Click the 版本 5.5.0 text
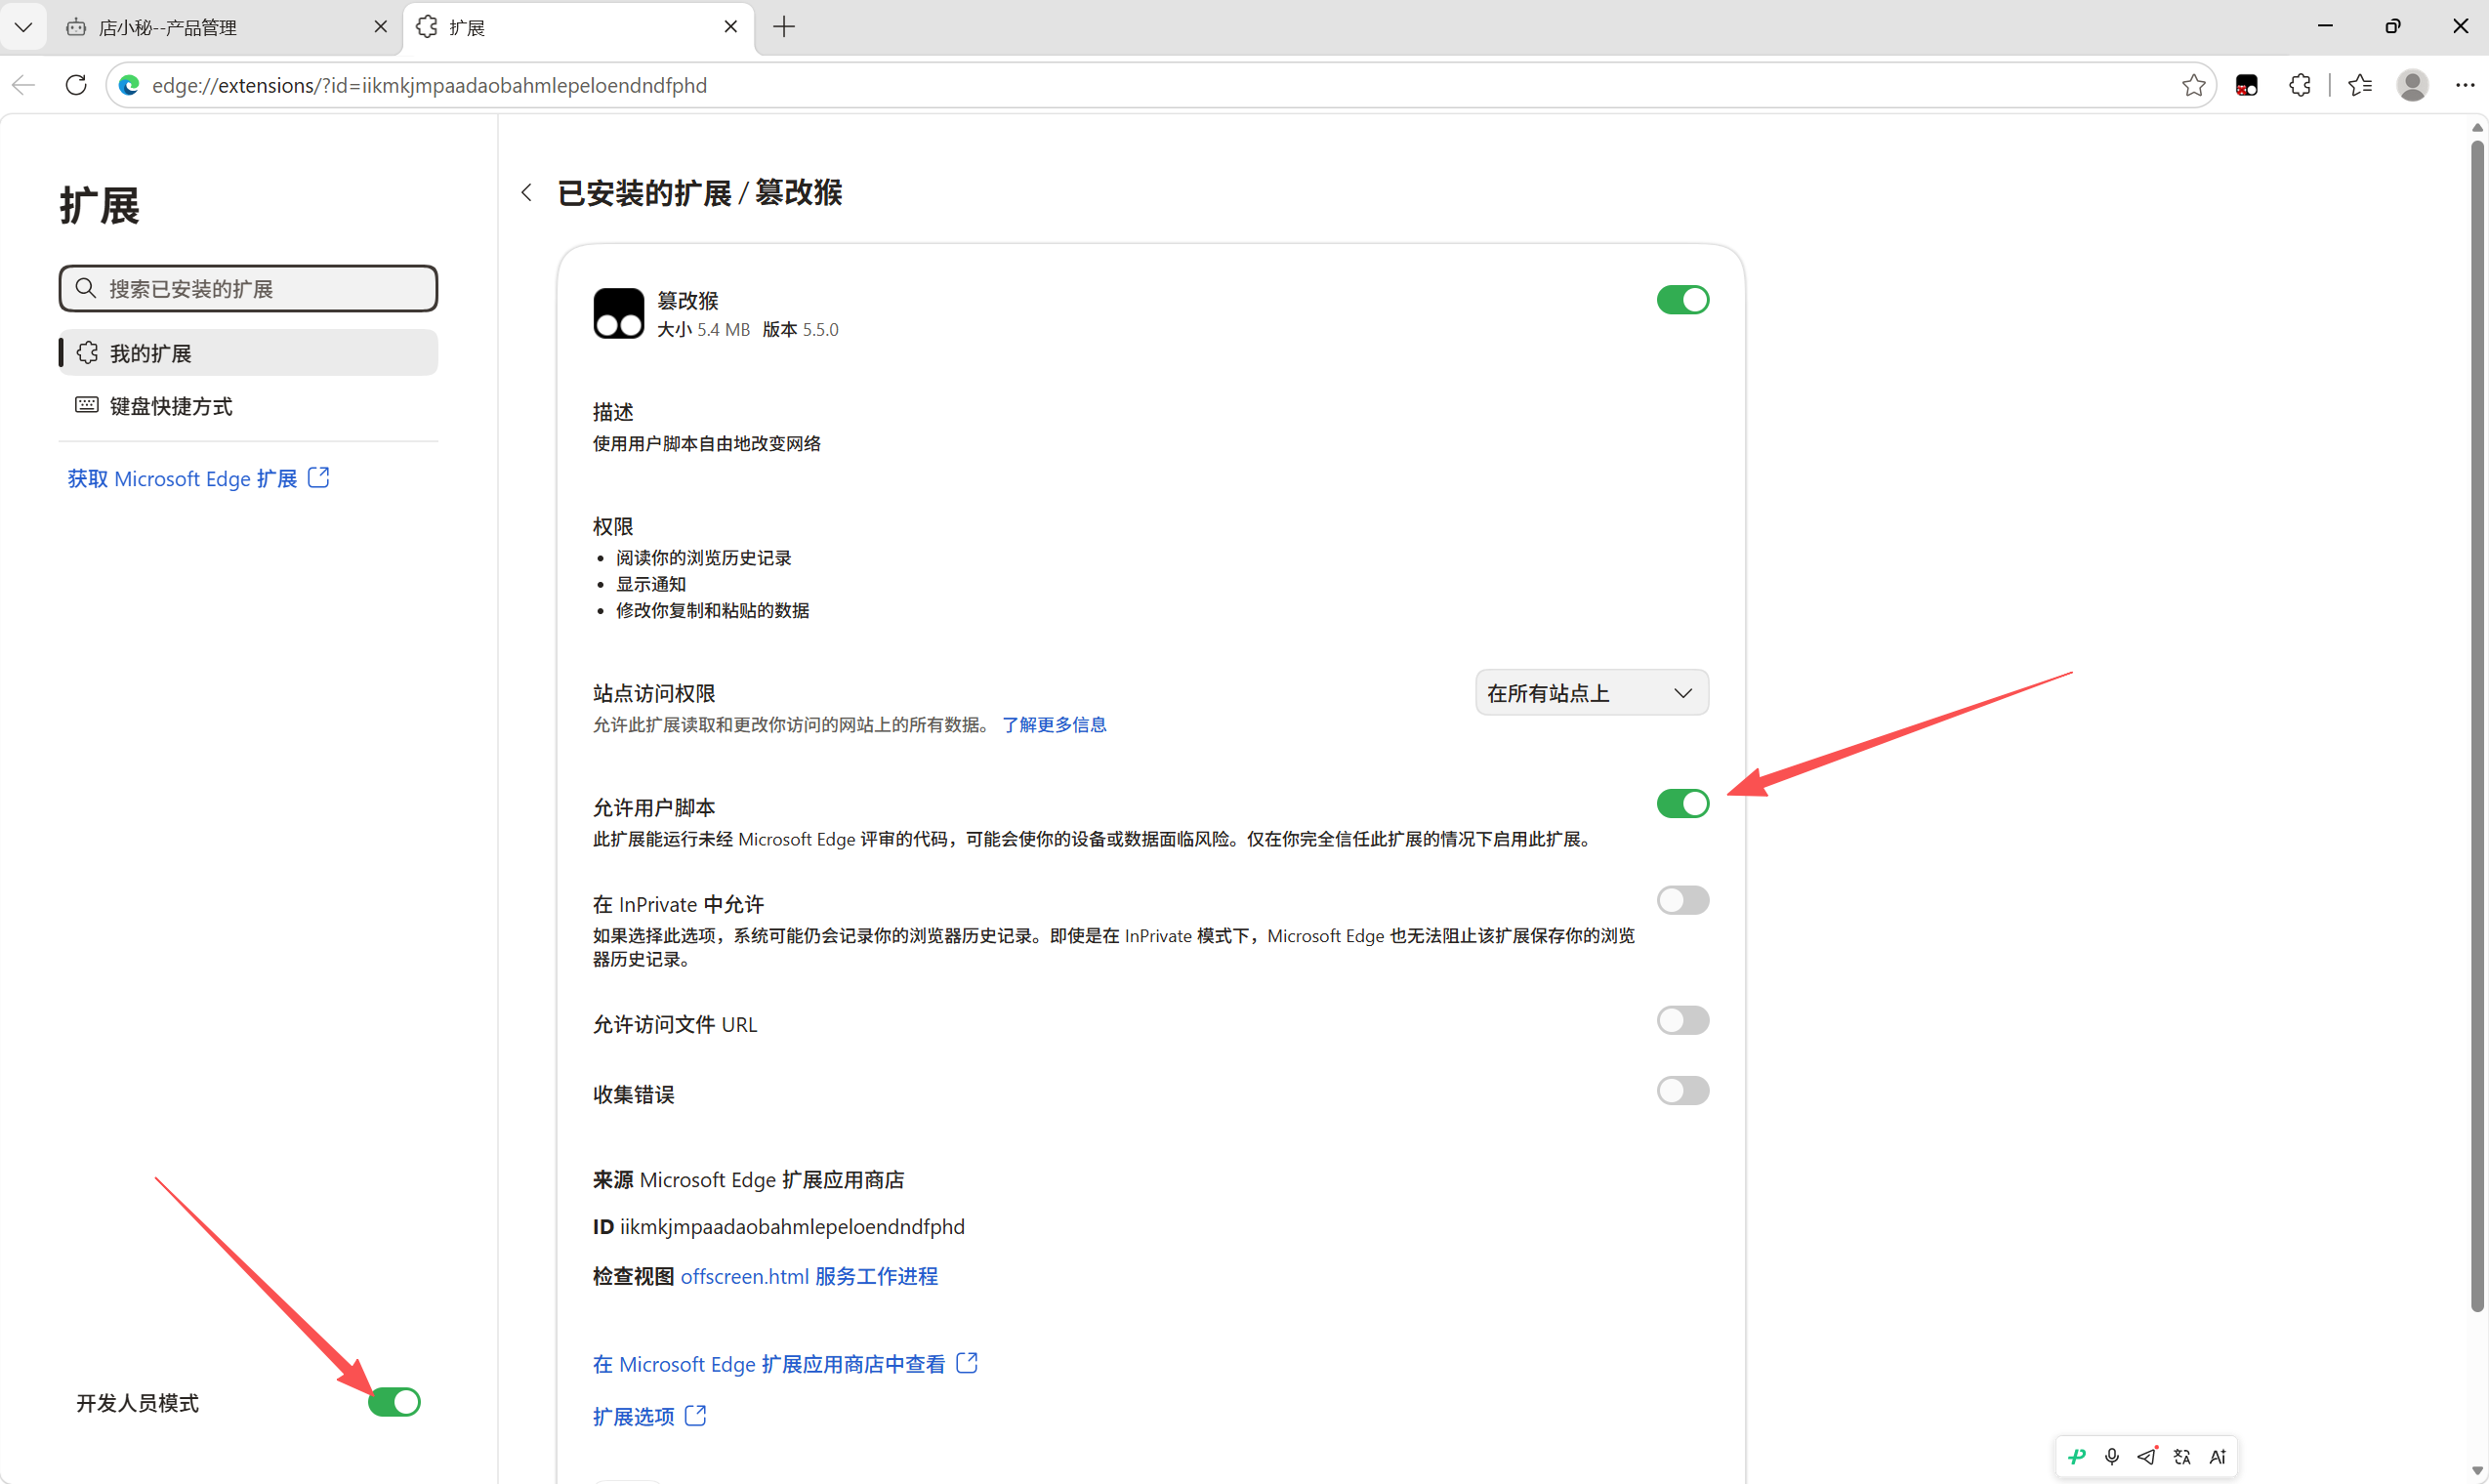 800,329
